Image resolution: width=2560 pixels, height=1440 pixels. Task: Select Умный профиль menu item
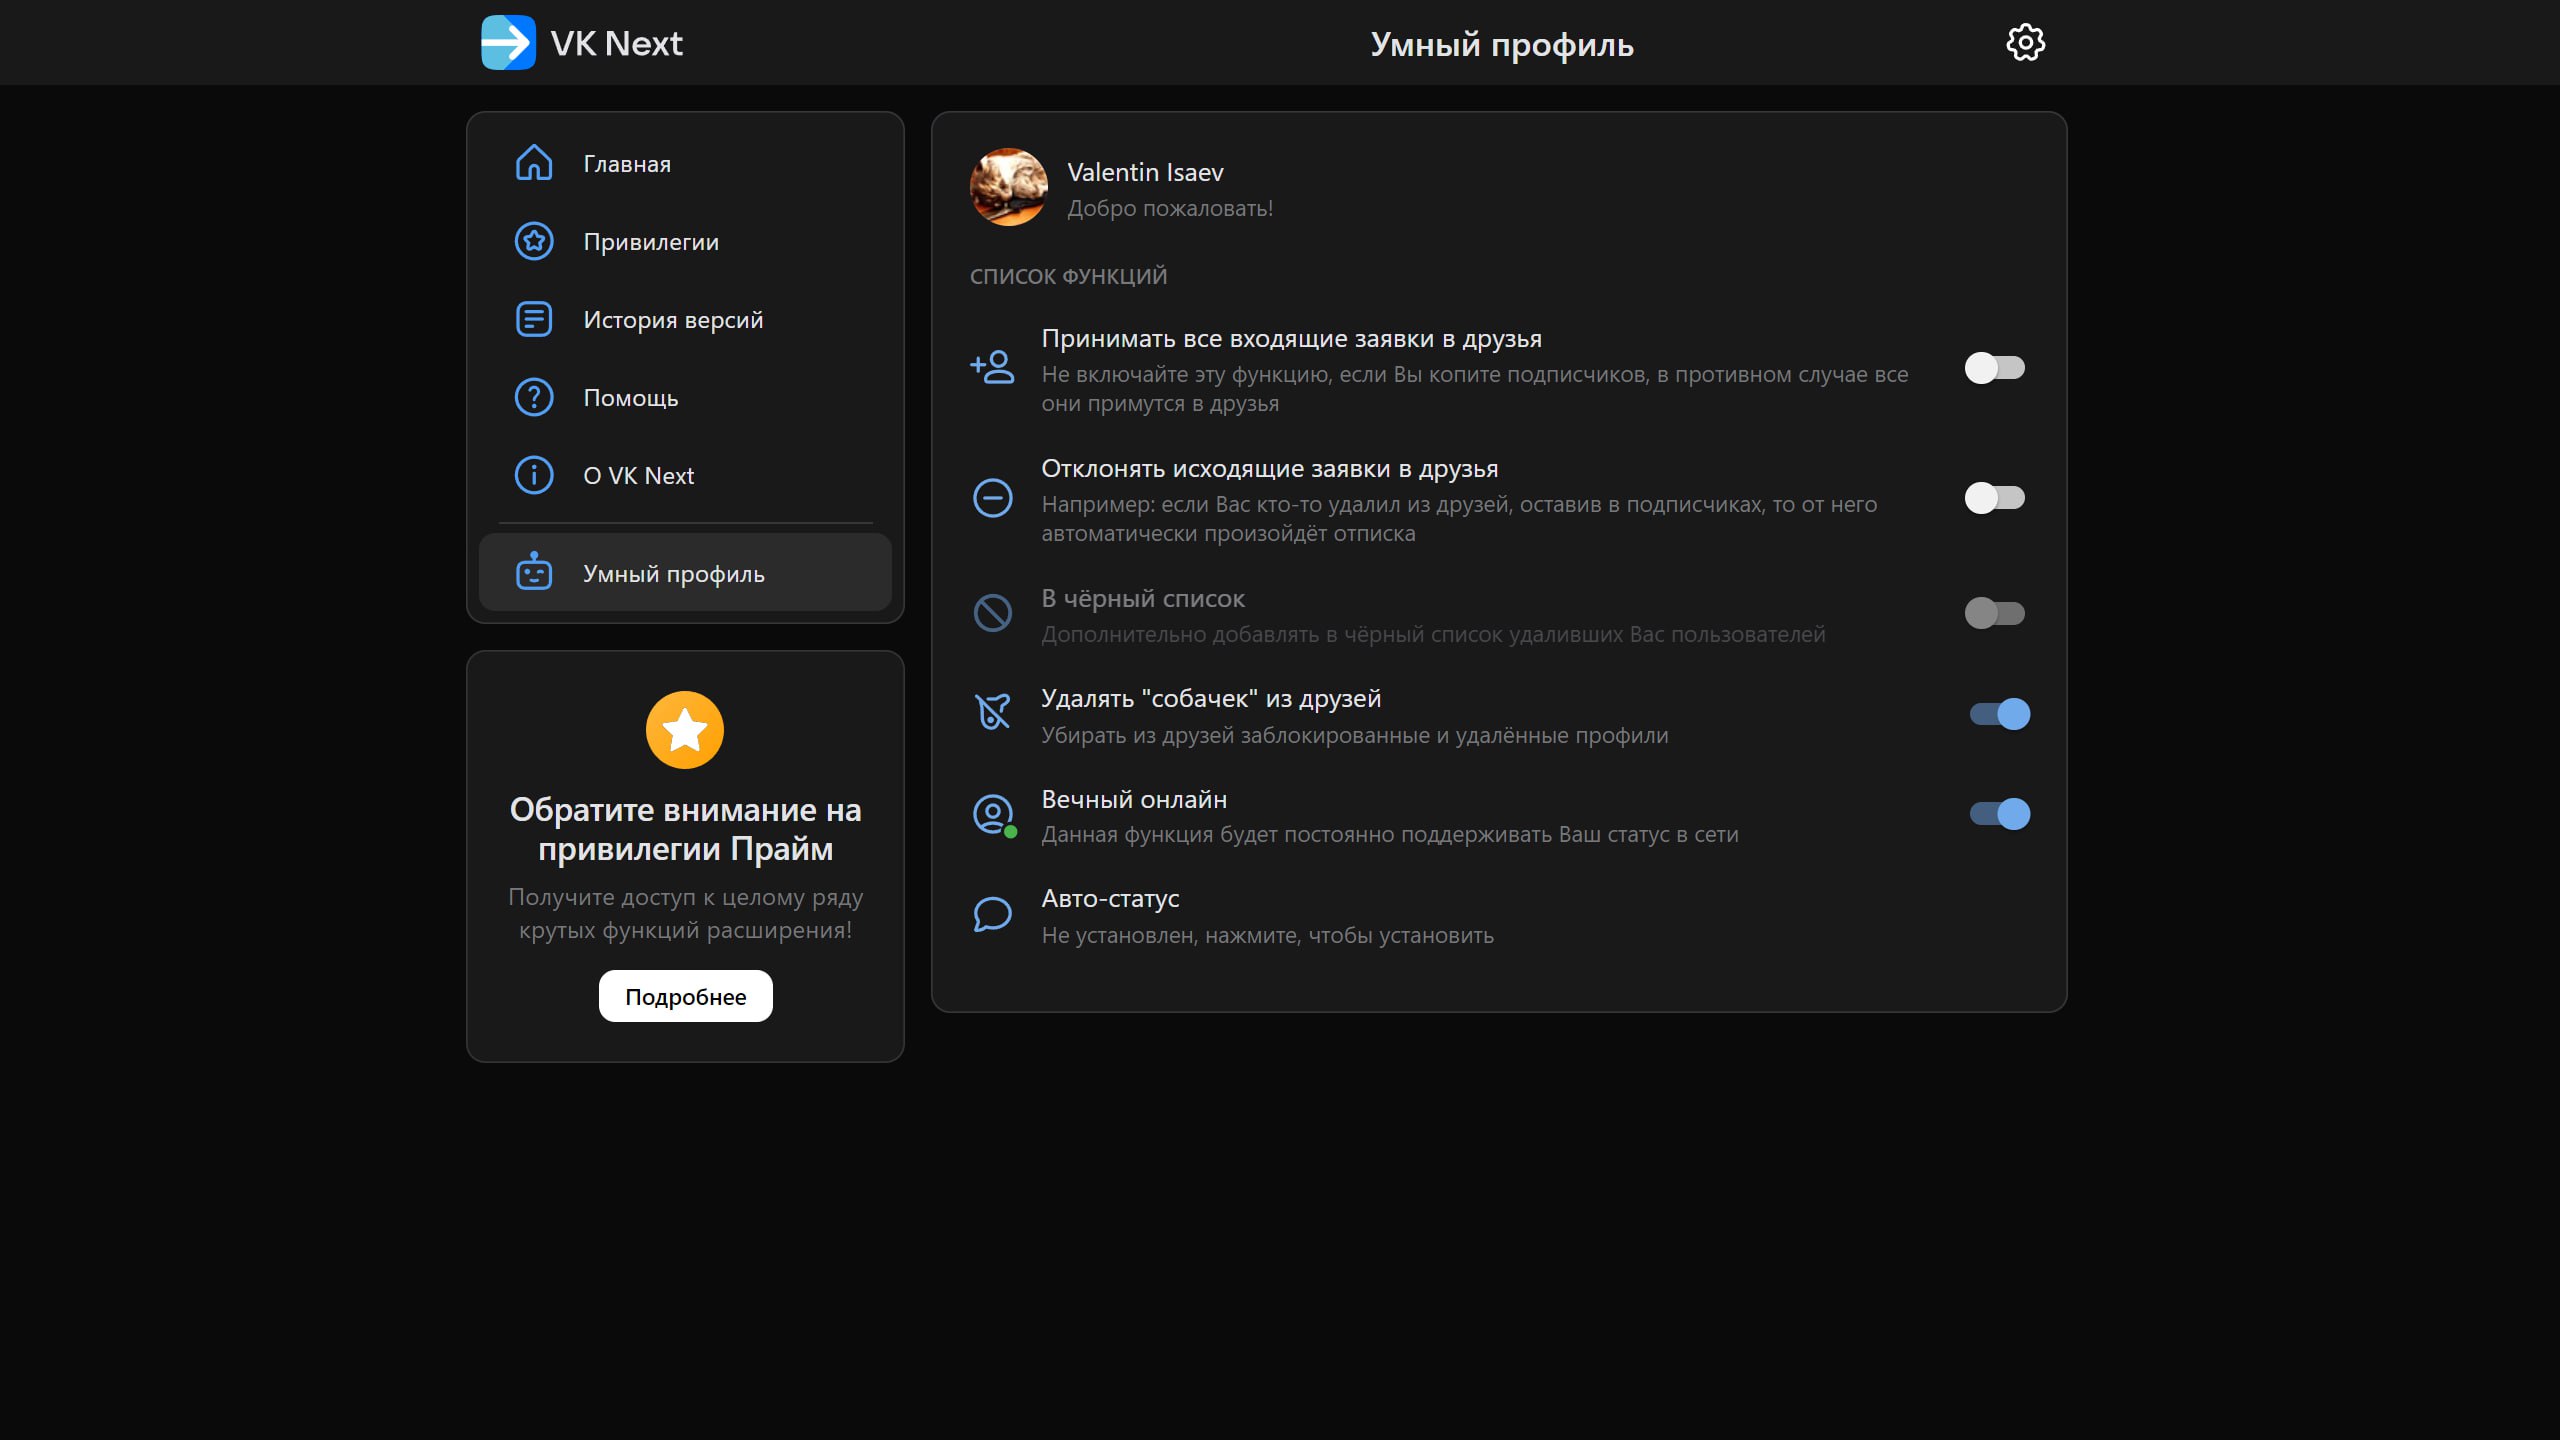pyautogui.click(x=684, y=571)
